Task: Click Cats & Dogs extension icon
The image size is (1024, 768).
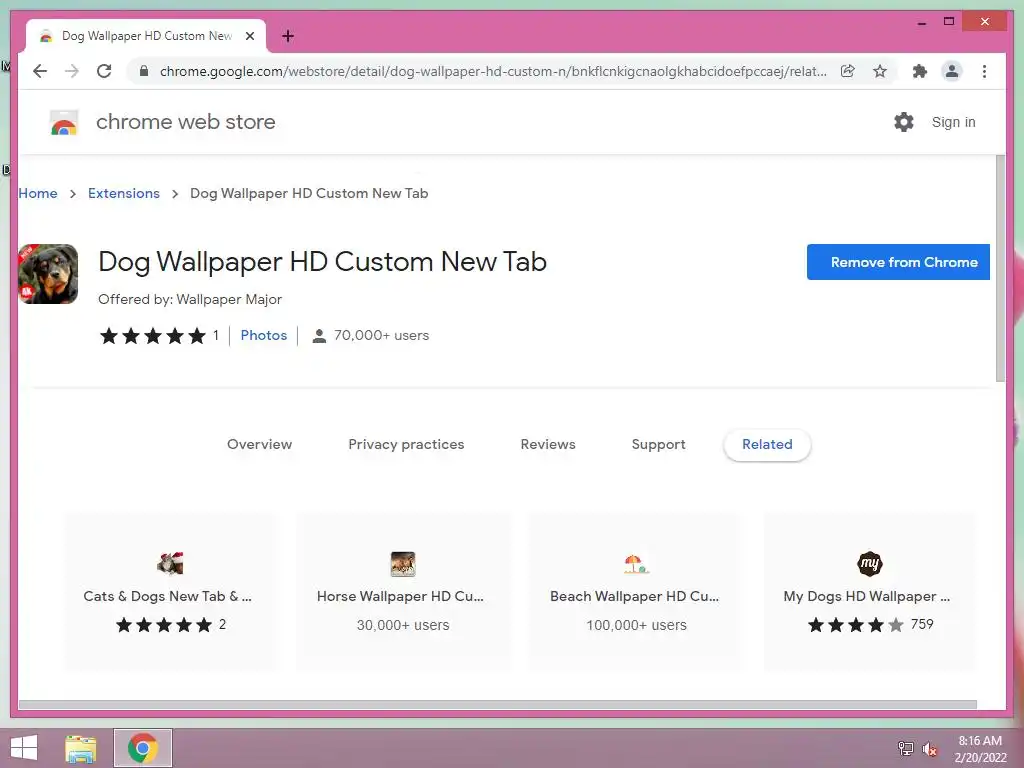Action: [170, 563]
